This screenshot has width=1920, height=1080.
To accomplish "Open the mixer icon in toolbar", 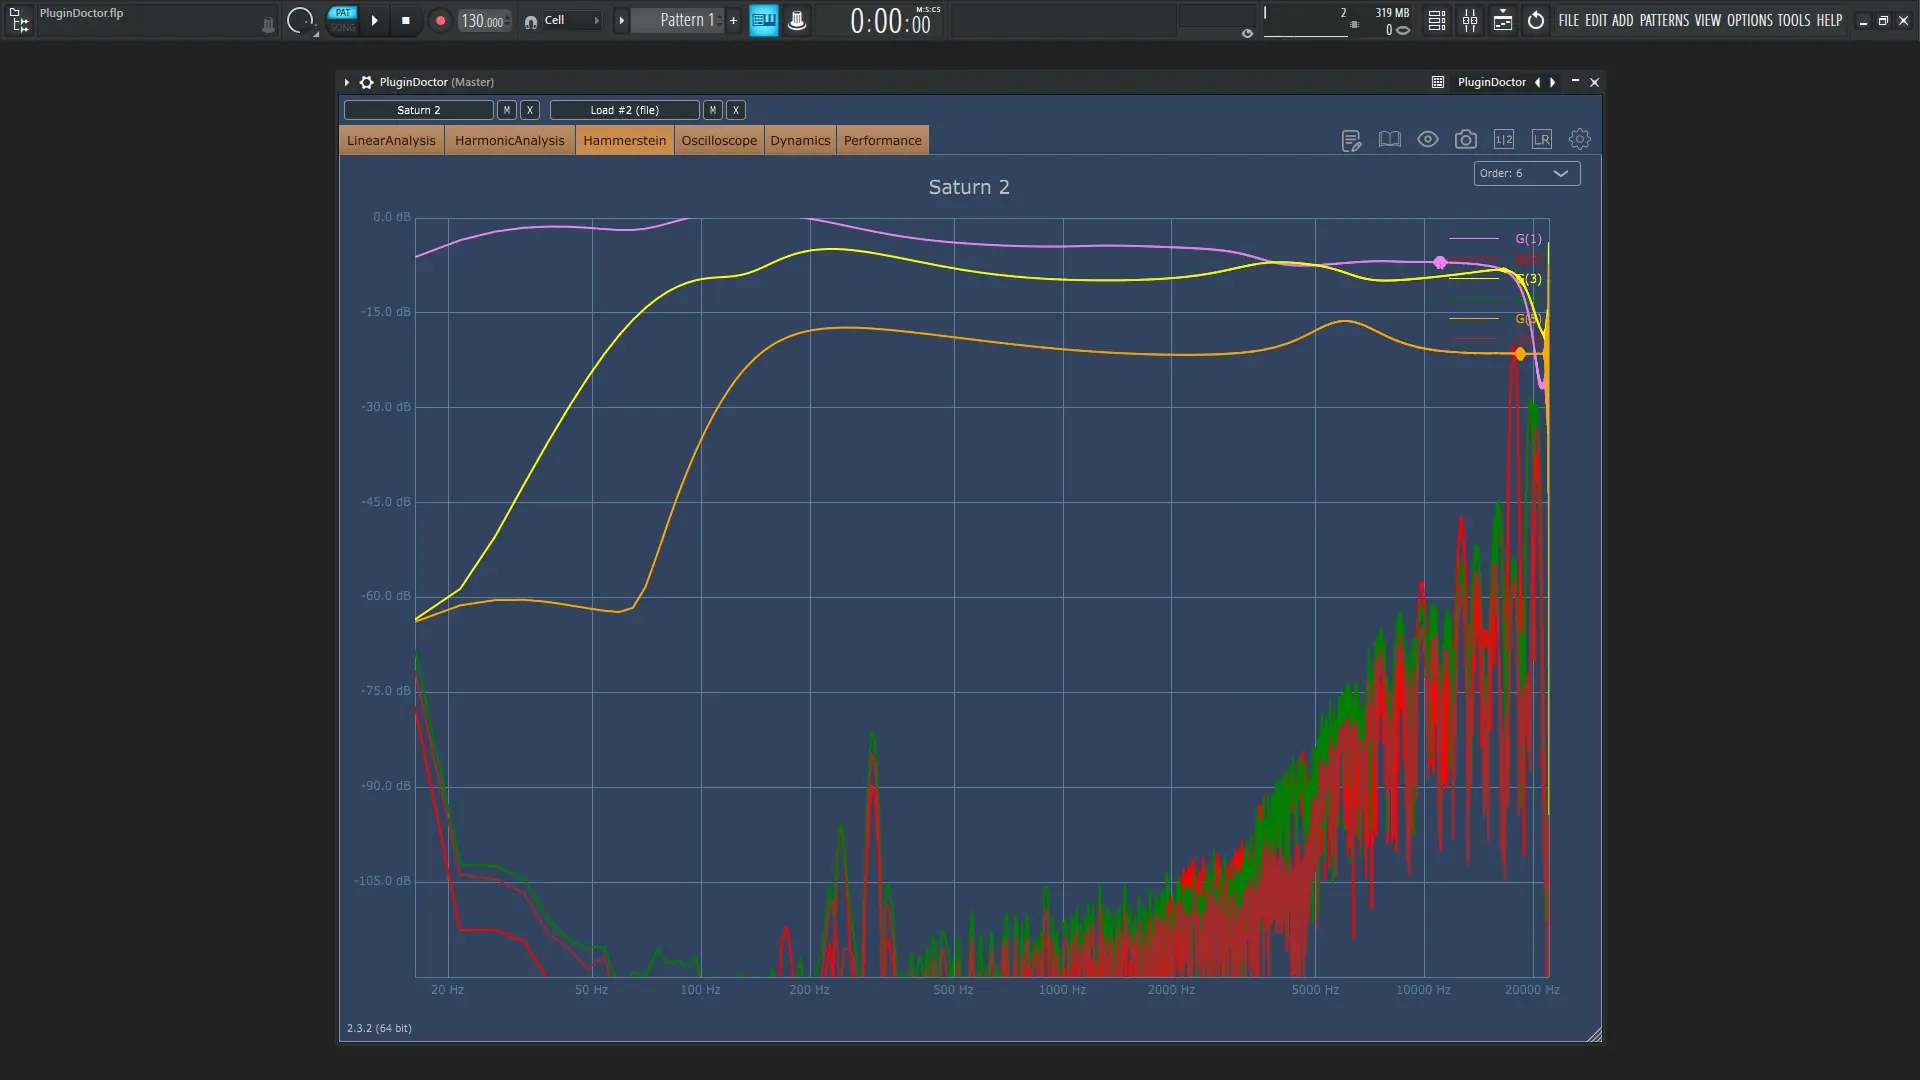I will (x=1469, y=20).
